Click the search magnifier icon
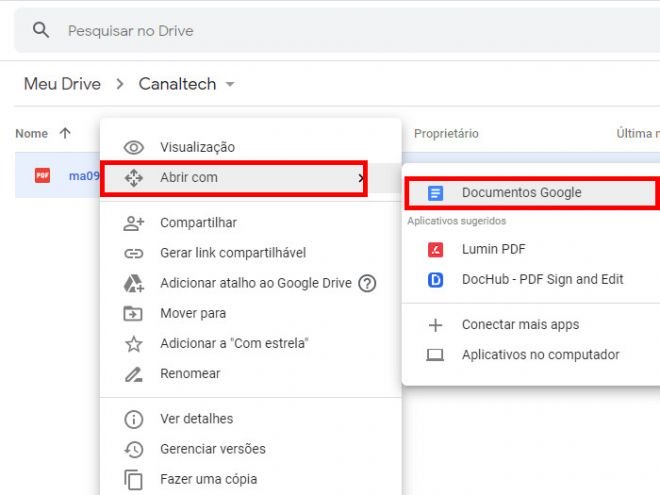Image resolution: width=660 pixels, height=495 pixels. coord(41,30)
